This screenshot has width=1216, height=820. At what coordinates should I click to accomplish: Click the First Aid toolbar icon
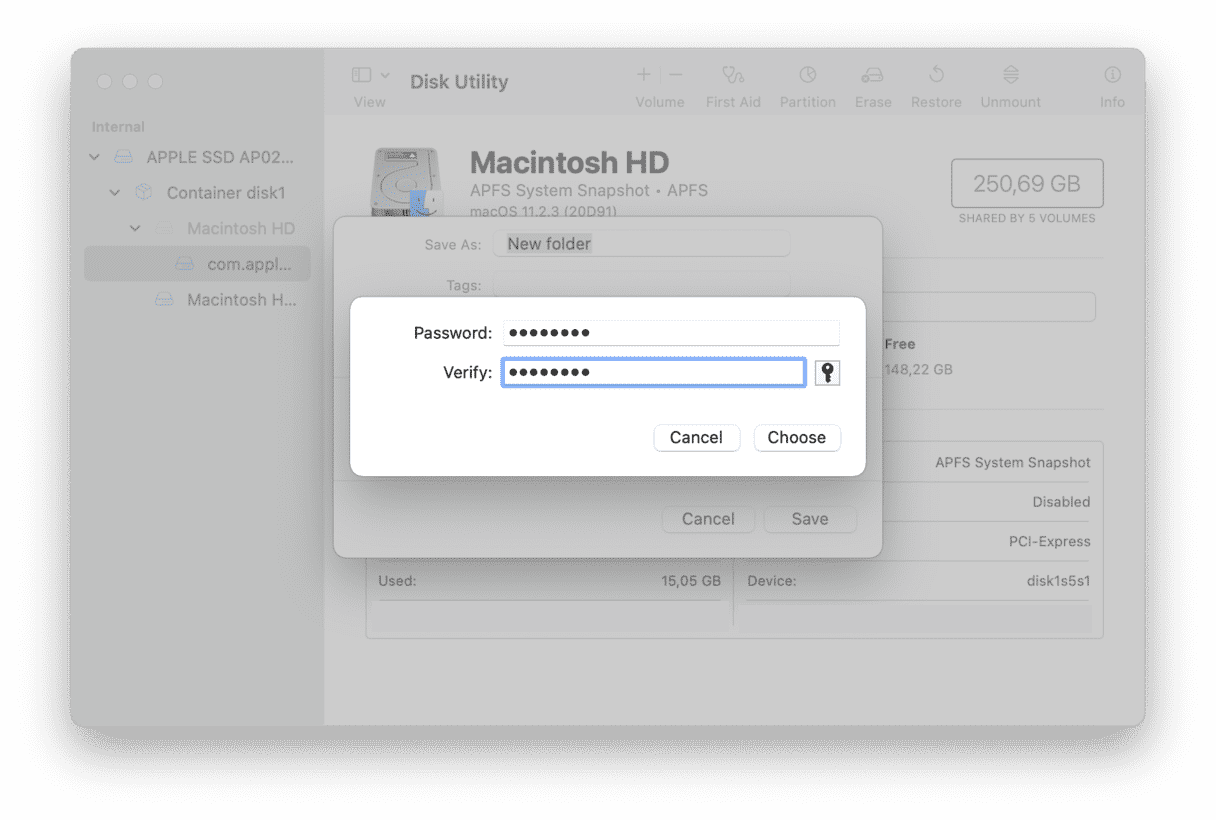click(x=733, y=75)
